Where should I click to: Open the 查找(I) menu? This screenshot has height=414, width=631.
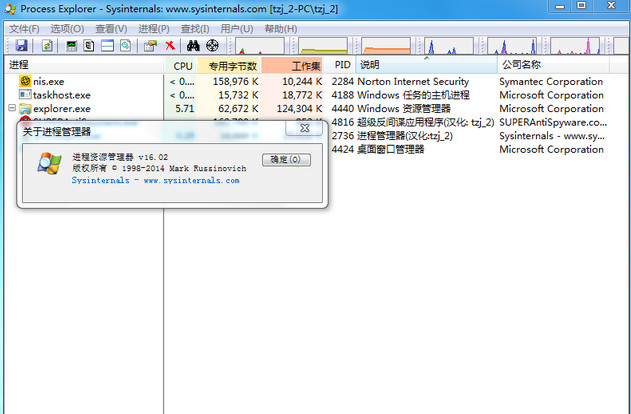195,29
